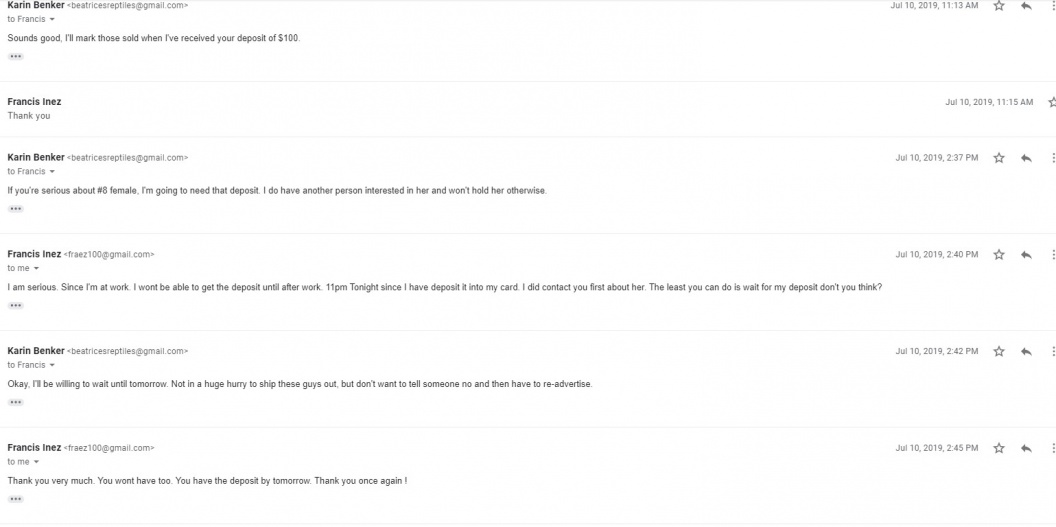Reply to the 11:13 AM Karin Benker email
This screenshot has width=1056, height=527.
(x=1026, y=6)
